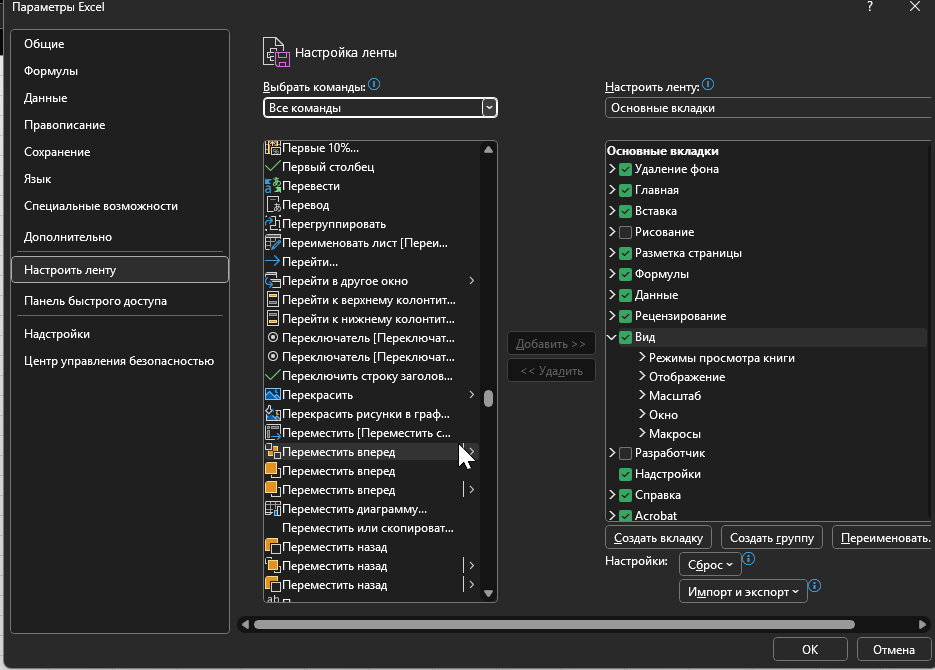The height and width of the screenshot is (670, 935).
Task: Uncheck the "Главная" tab checkbox
Action: pos(626,191)
